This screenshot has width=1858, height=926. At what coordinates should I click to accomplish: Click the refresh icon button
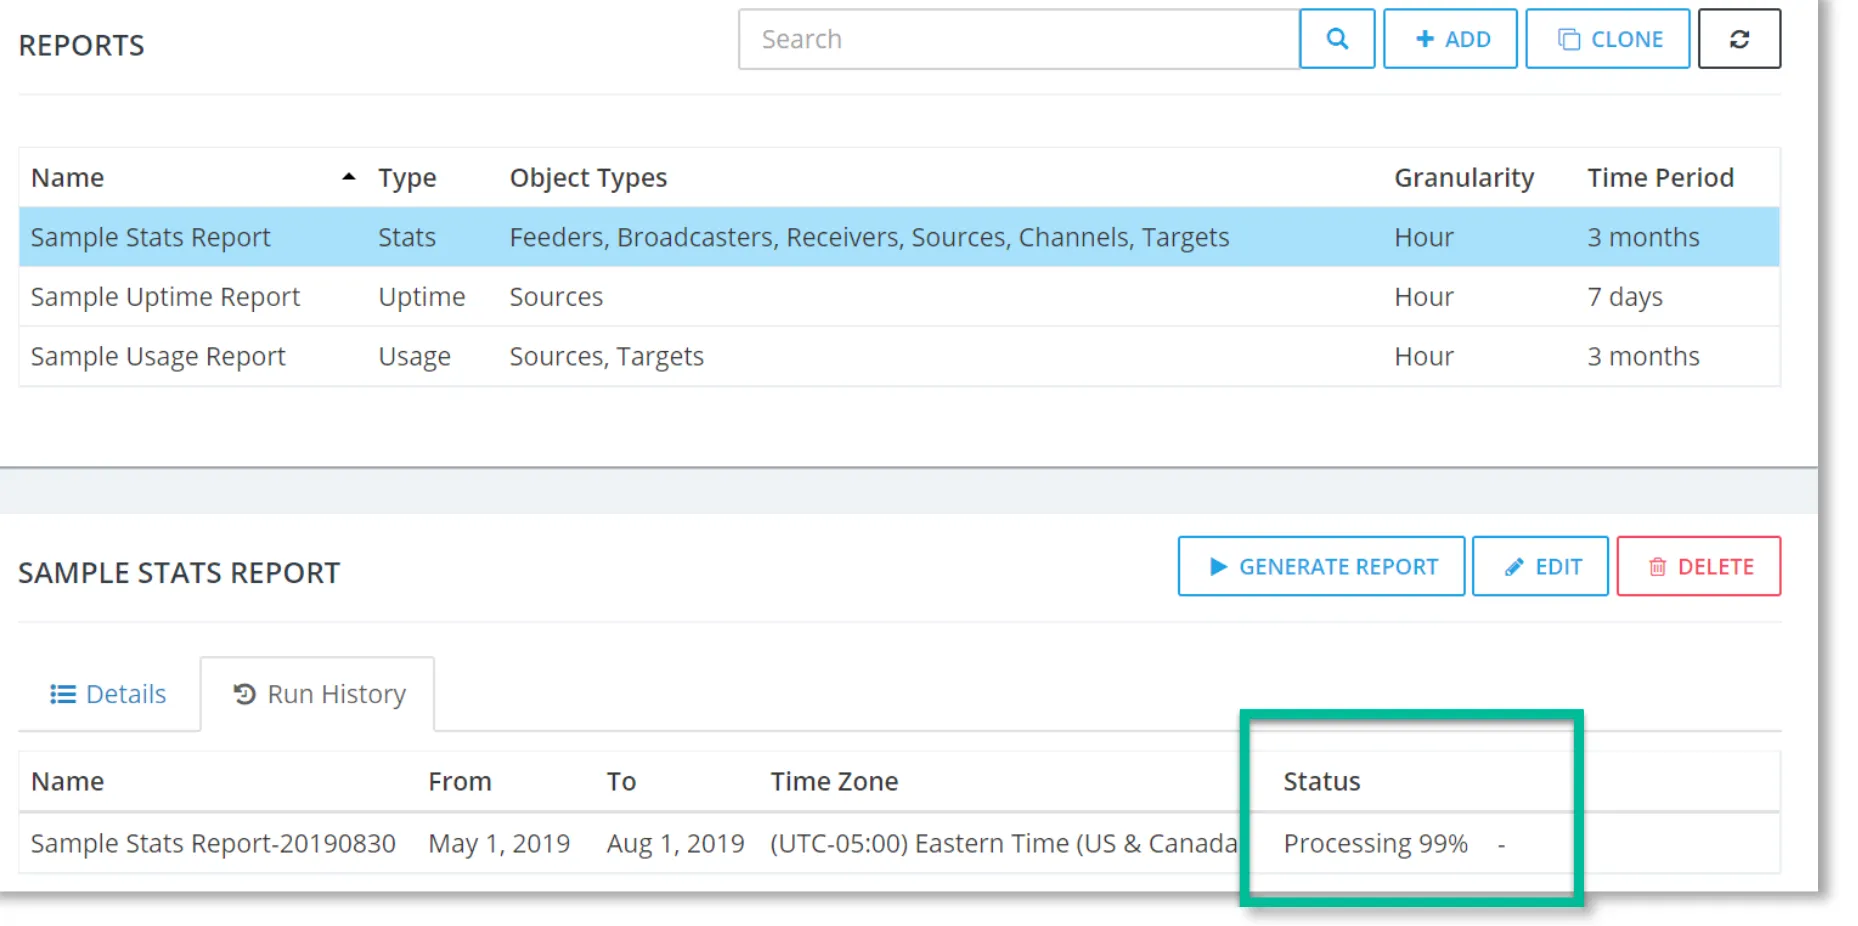pyautogui.click(x=1739, y=39)
